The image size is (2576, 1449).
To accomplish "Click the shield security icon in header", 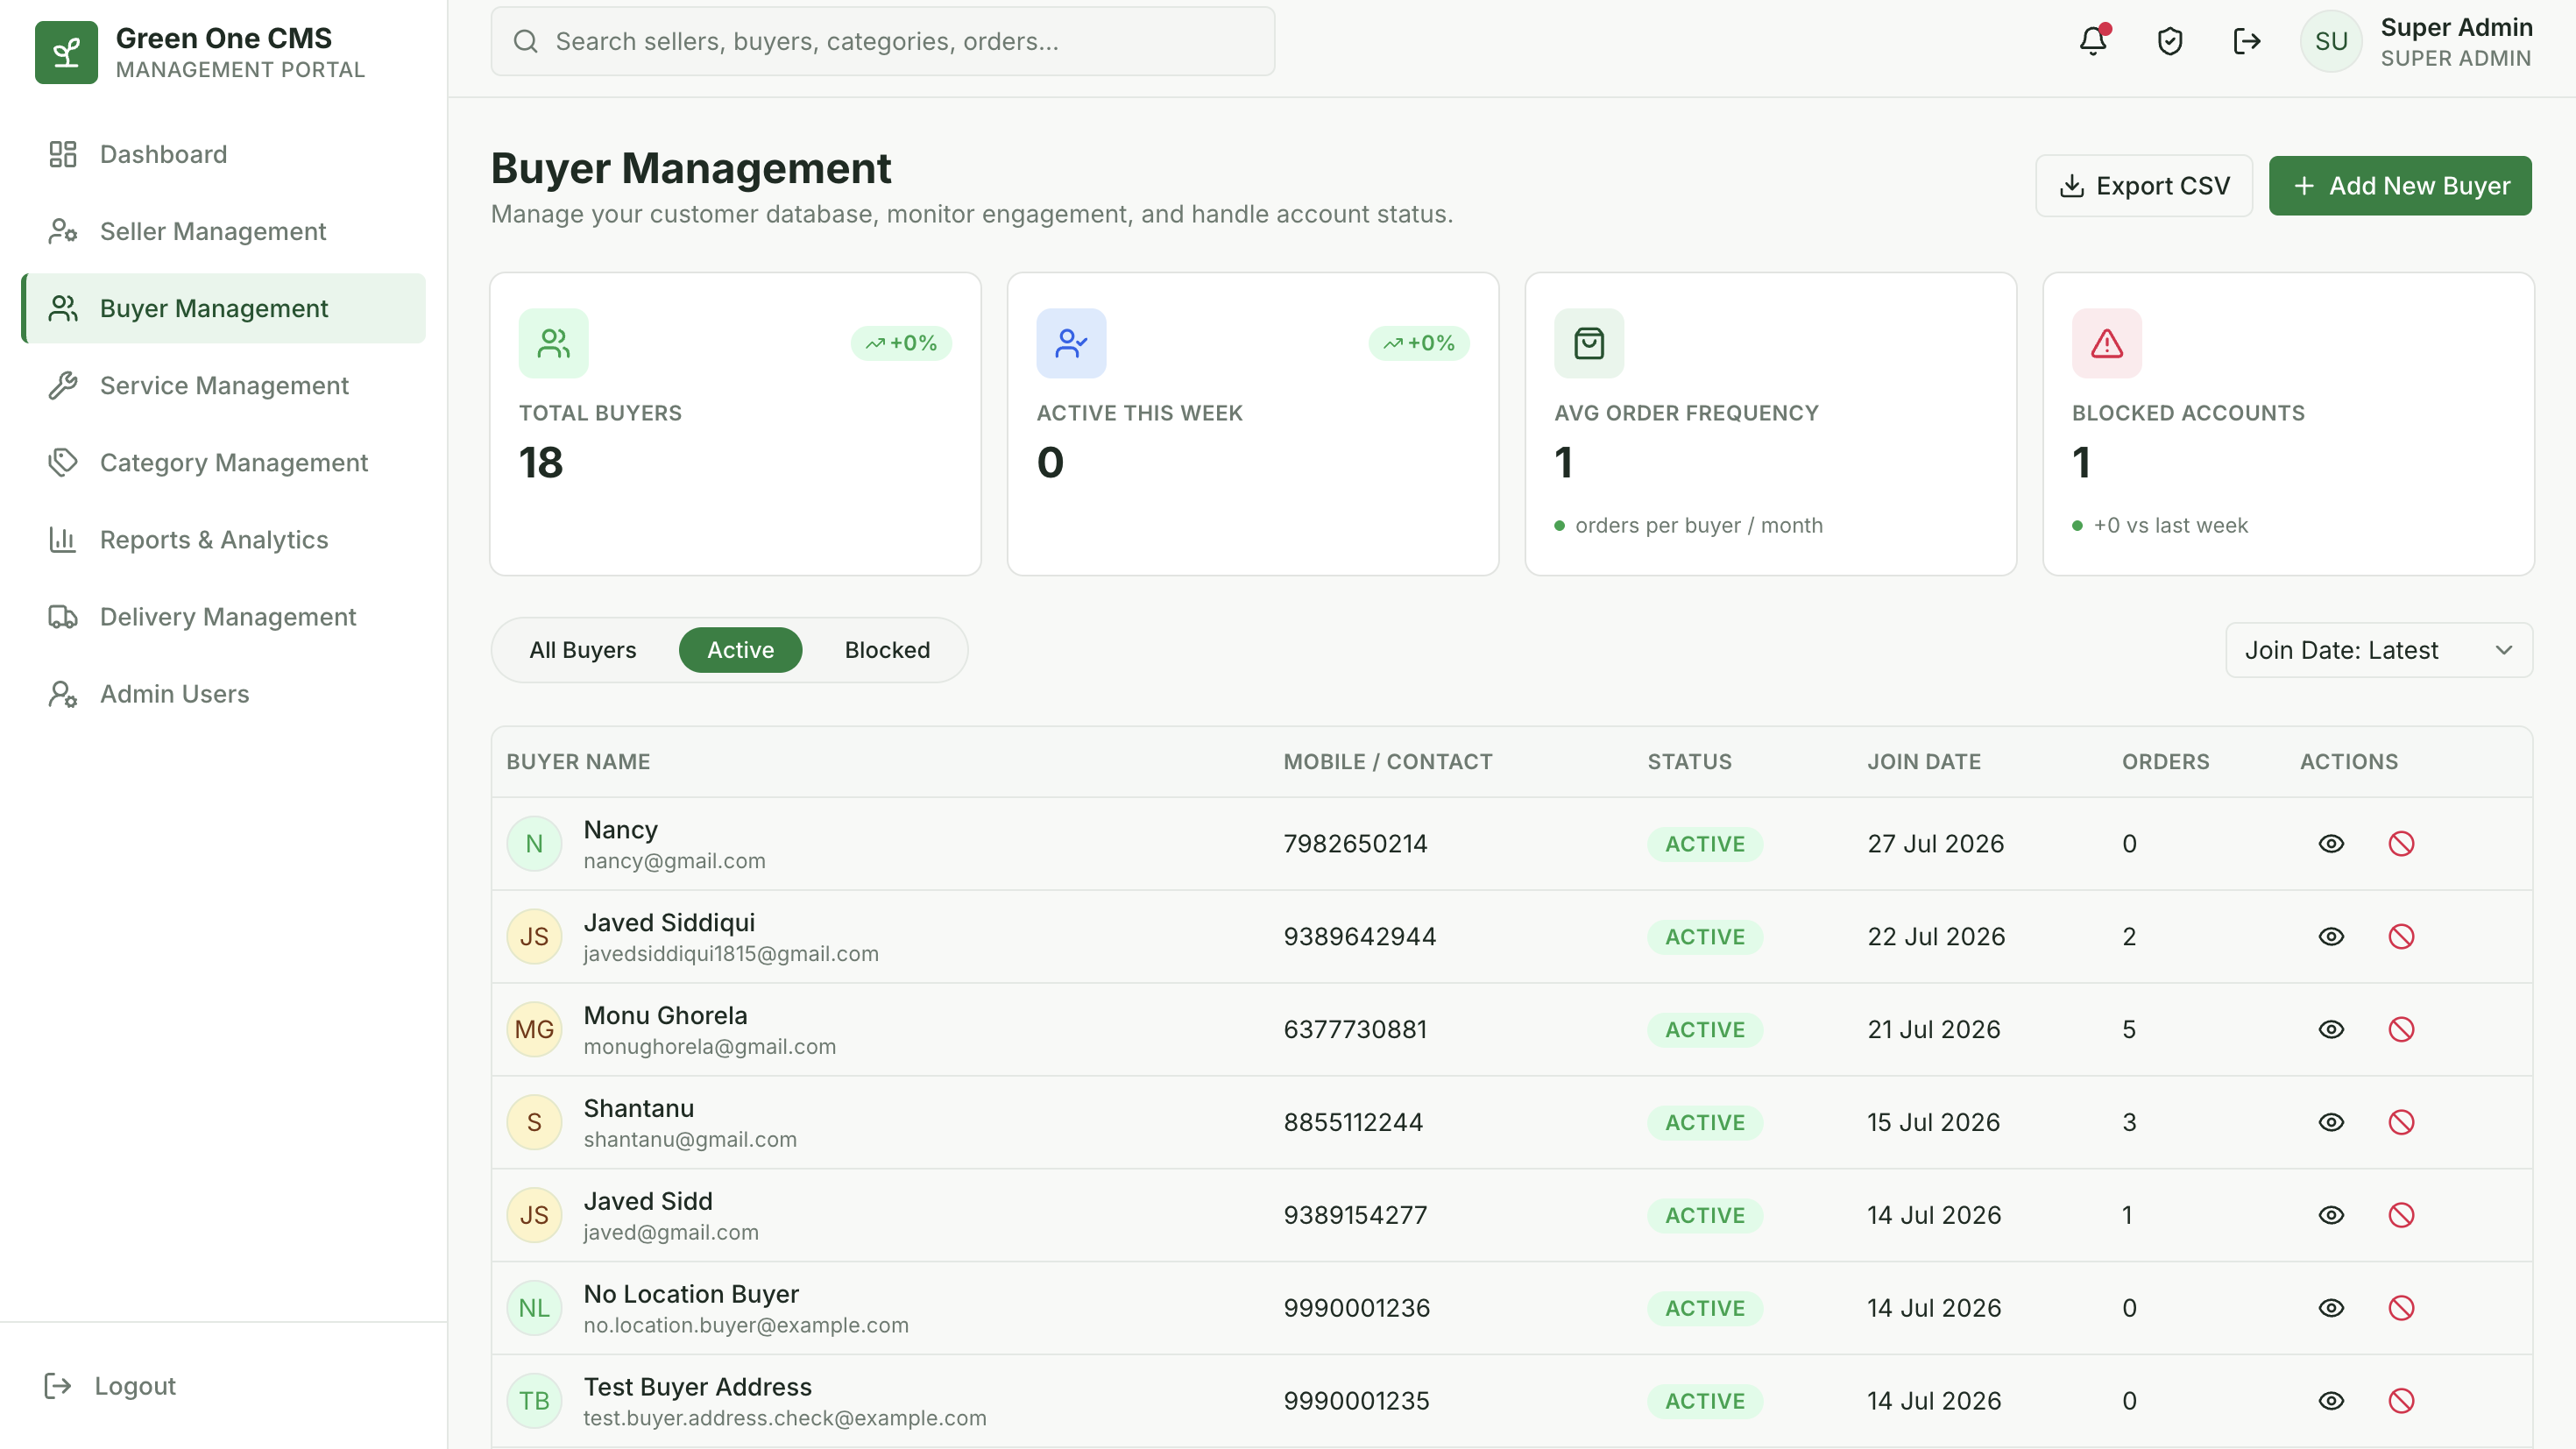I will coord(2170,41).
